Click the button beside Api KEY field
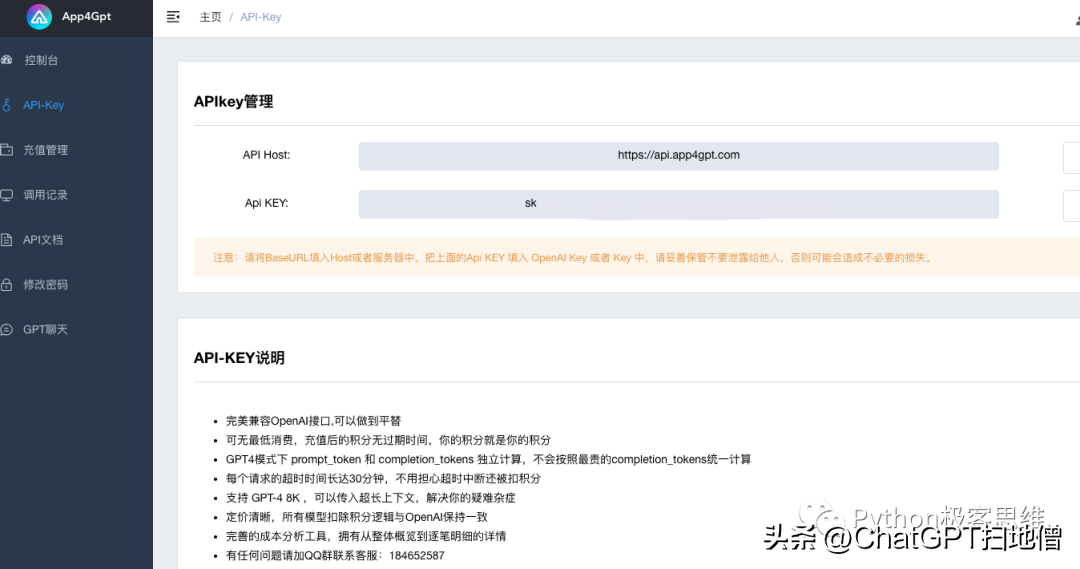 [1072, 206]
